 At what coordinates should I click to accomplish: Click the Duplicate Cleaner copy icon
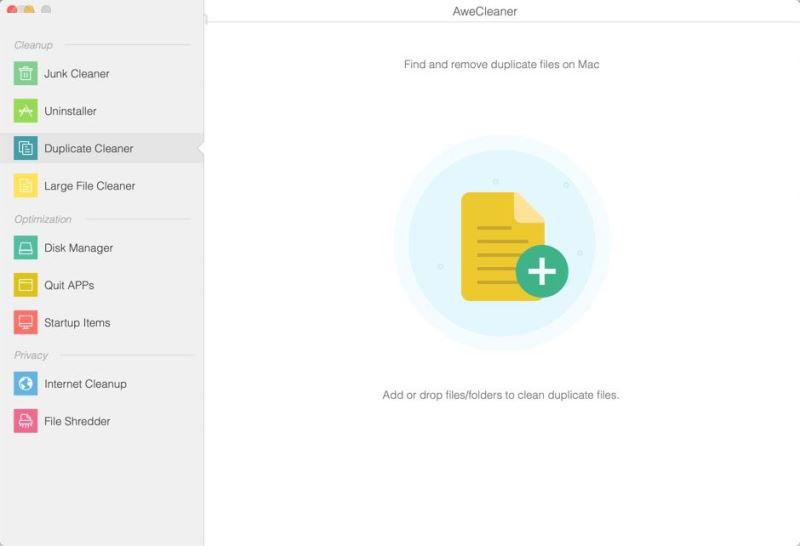point(26,148)
